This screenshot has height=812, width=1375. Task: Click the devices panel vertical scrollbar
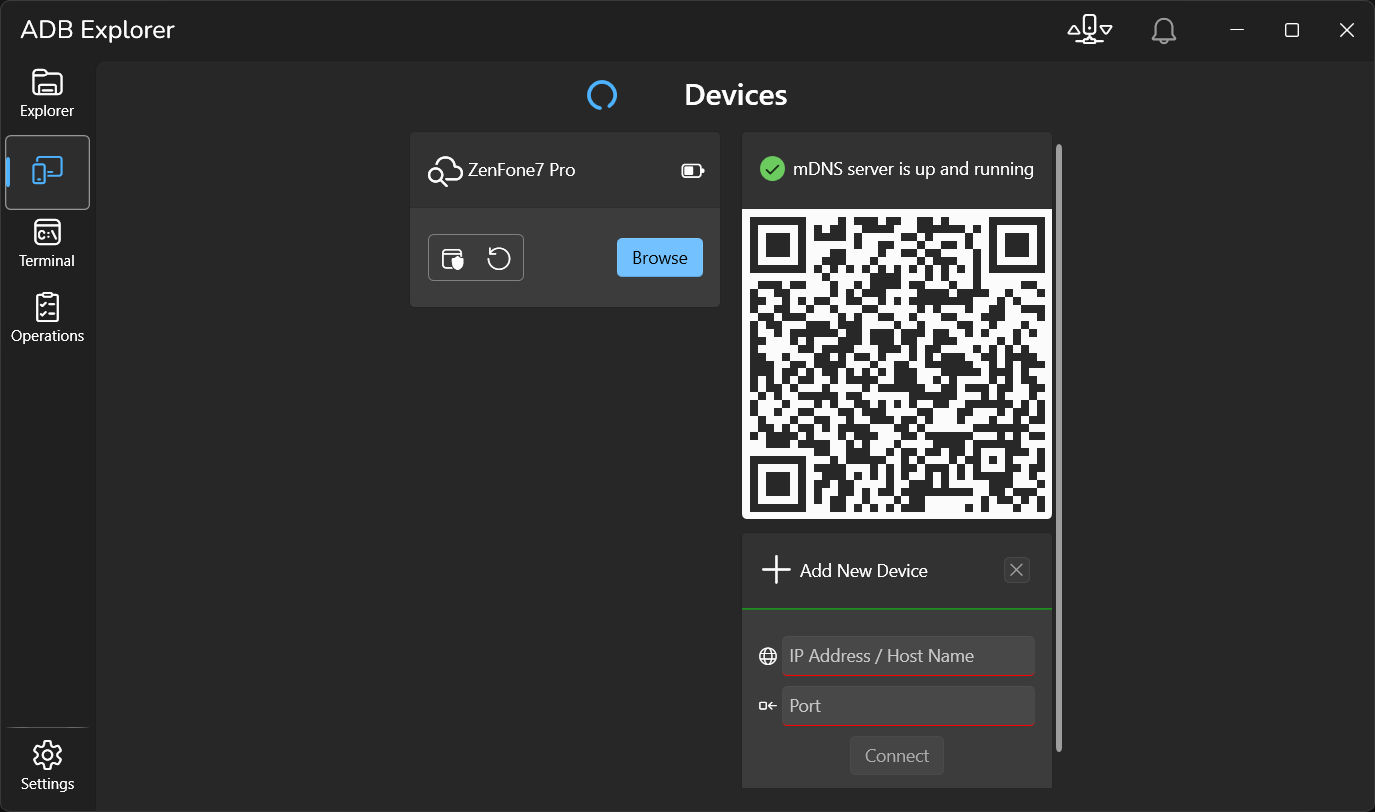click(x=1059, y=448)
